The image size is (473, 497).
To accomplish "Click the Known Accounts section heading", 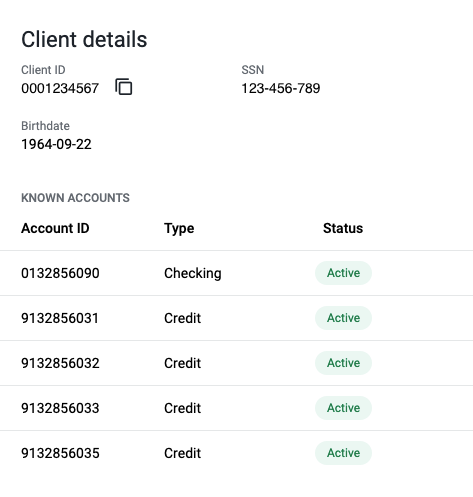I will [x=75, y=198].
